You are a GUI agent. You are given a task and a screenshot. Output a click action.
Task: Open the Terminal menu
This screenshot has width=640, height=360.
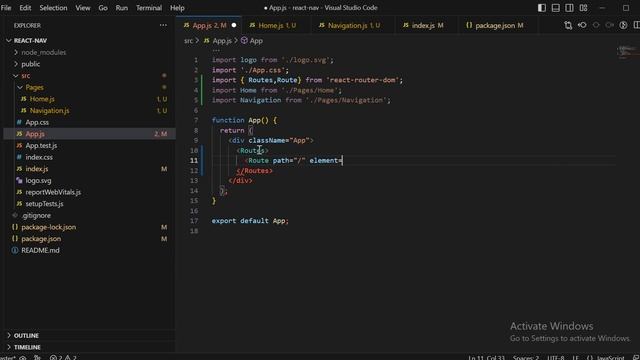point(149,8)
